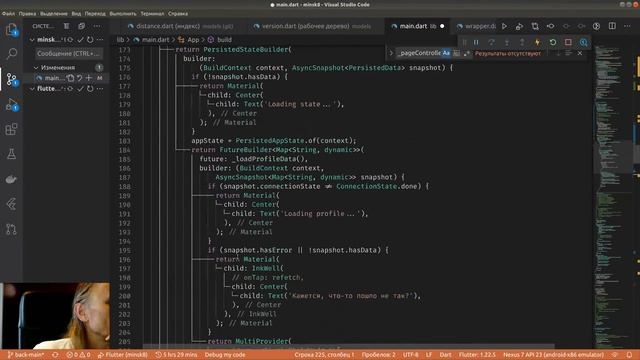Image resolution: width=640 pixels, height=360 pixels.
Task: Discard changes to main.dart
Action: click(x=80, y=78)
